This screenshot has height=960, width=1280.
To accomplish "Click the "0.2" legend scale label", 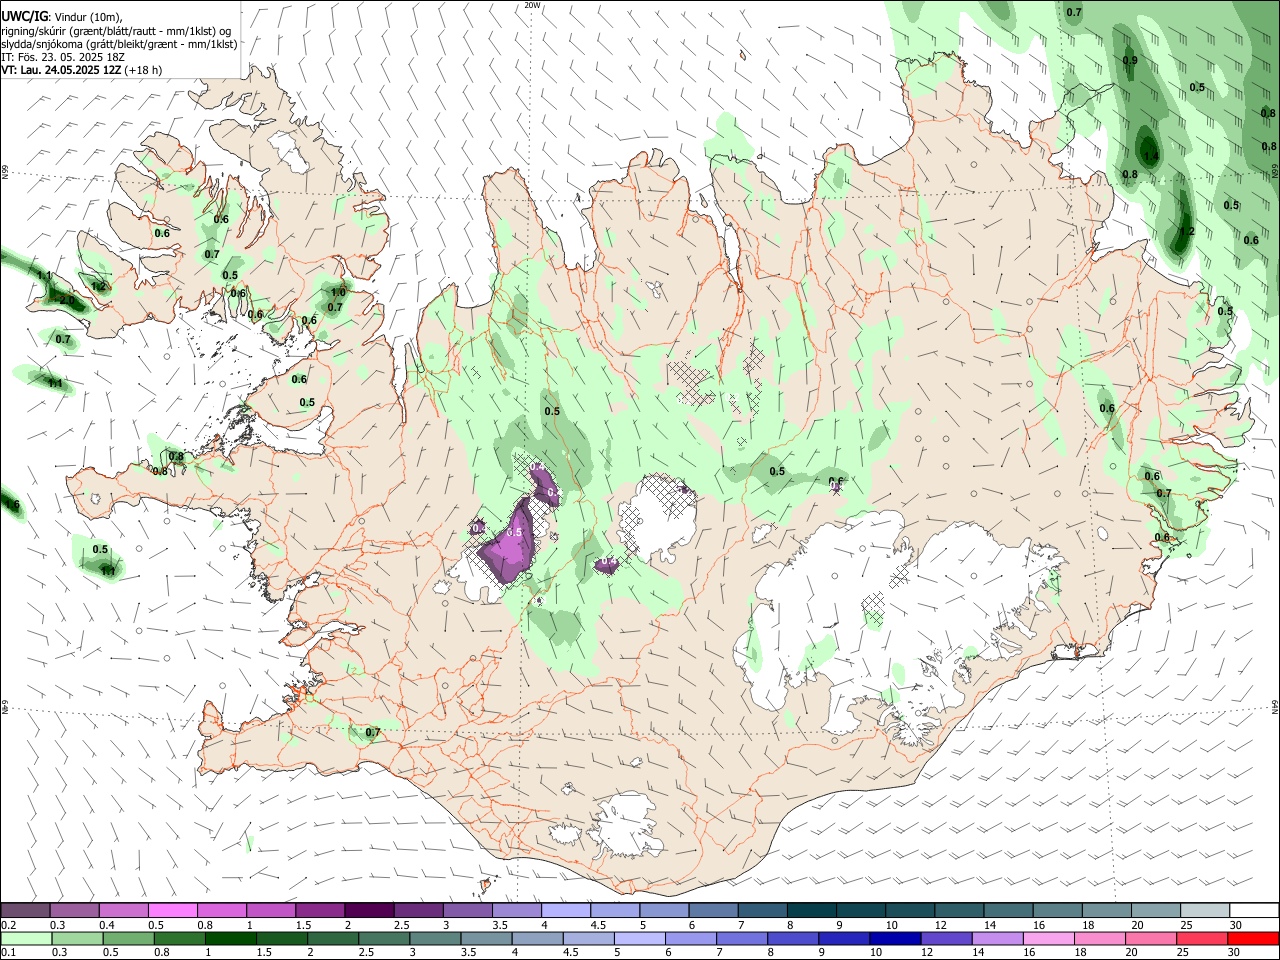I will point(8,925).
